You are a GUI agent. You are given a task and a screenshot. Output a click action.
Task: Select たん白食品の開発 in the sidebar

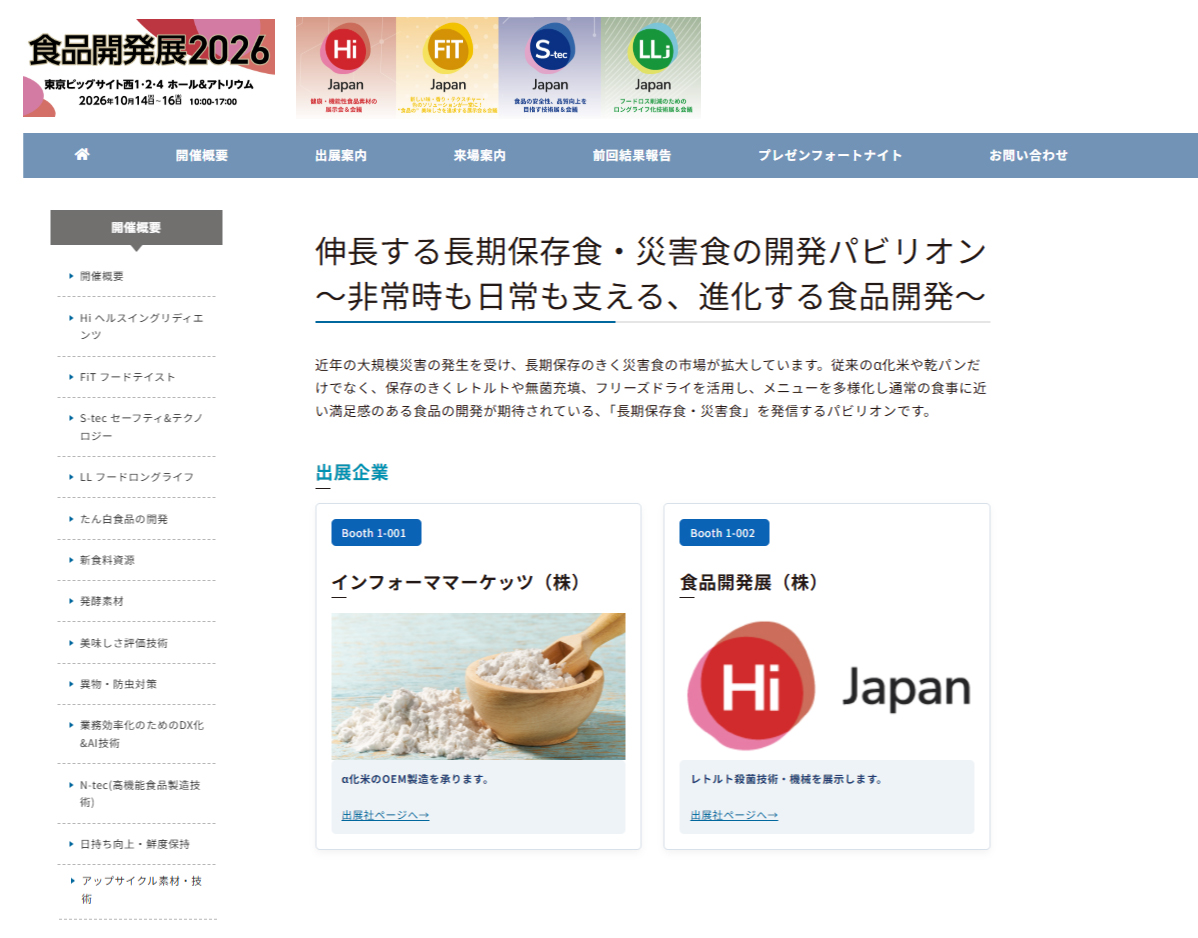click(124, 519)
